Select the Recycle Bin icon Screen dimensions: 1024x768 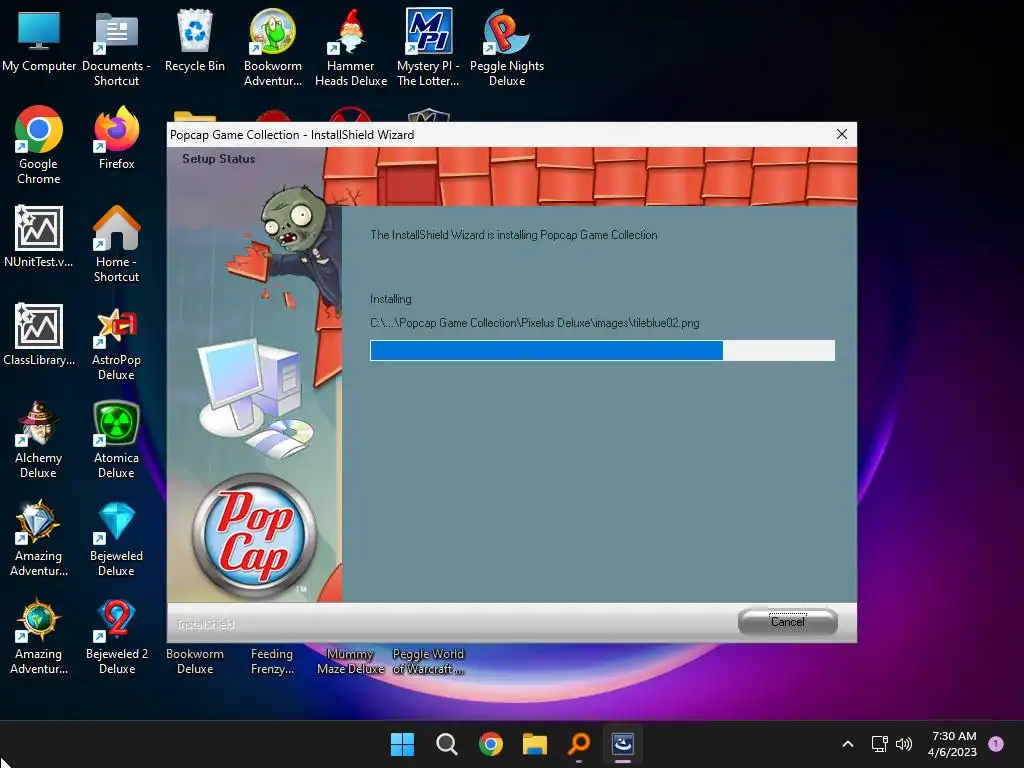pyautogui.click(x=195, y=40)
